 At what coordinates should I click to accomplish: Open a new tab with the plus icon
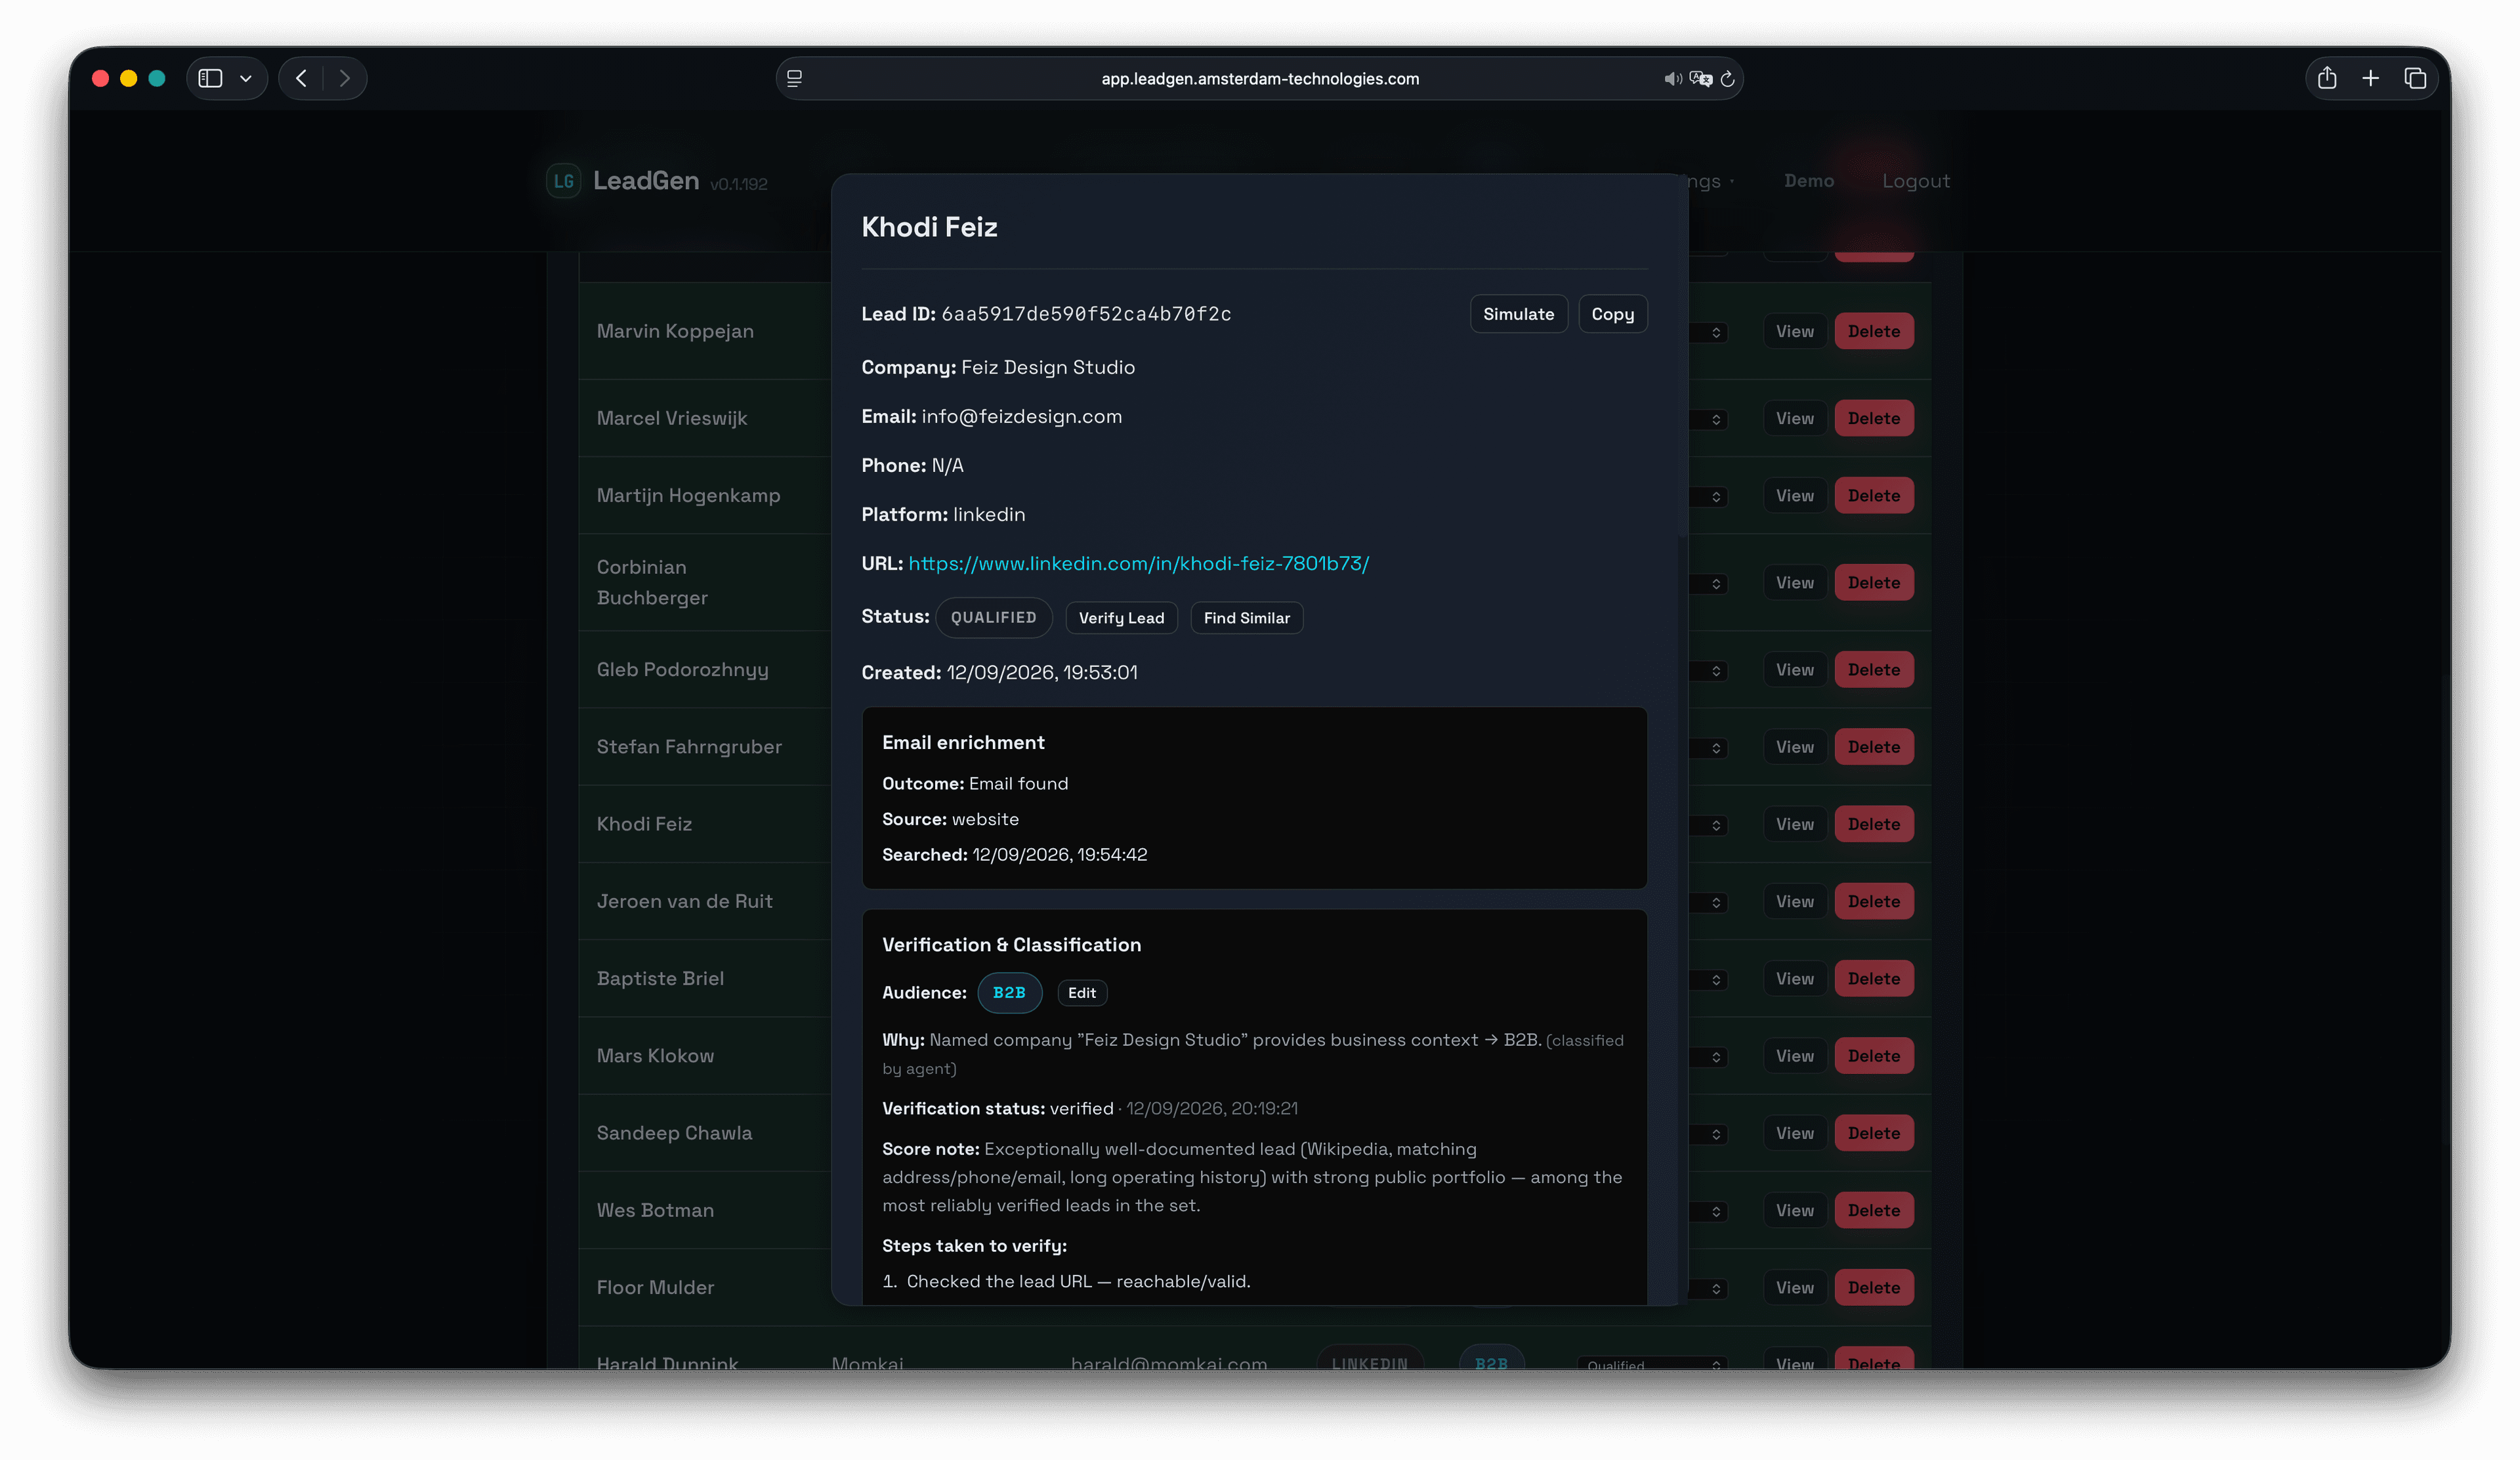[2370, 78]
